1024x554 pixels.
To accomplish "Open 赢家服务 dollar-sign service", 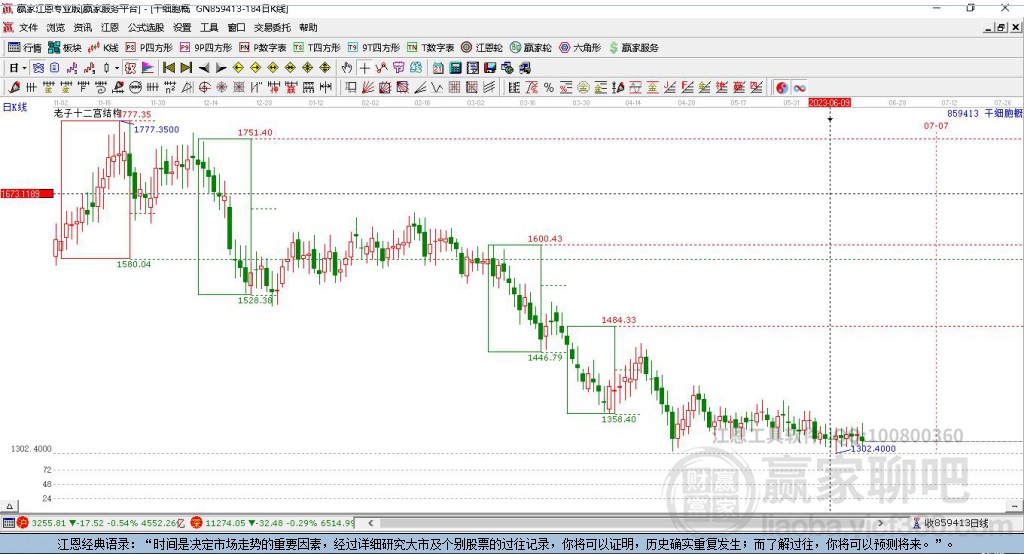I will click(x=633, y=48).
